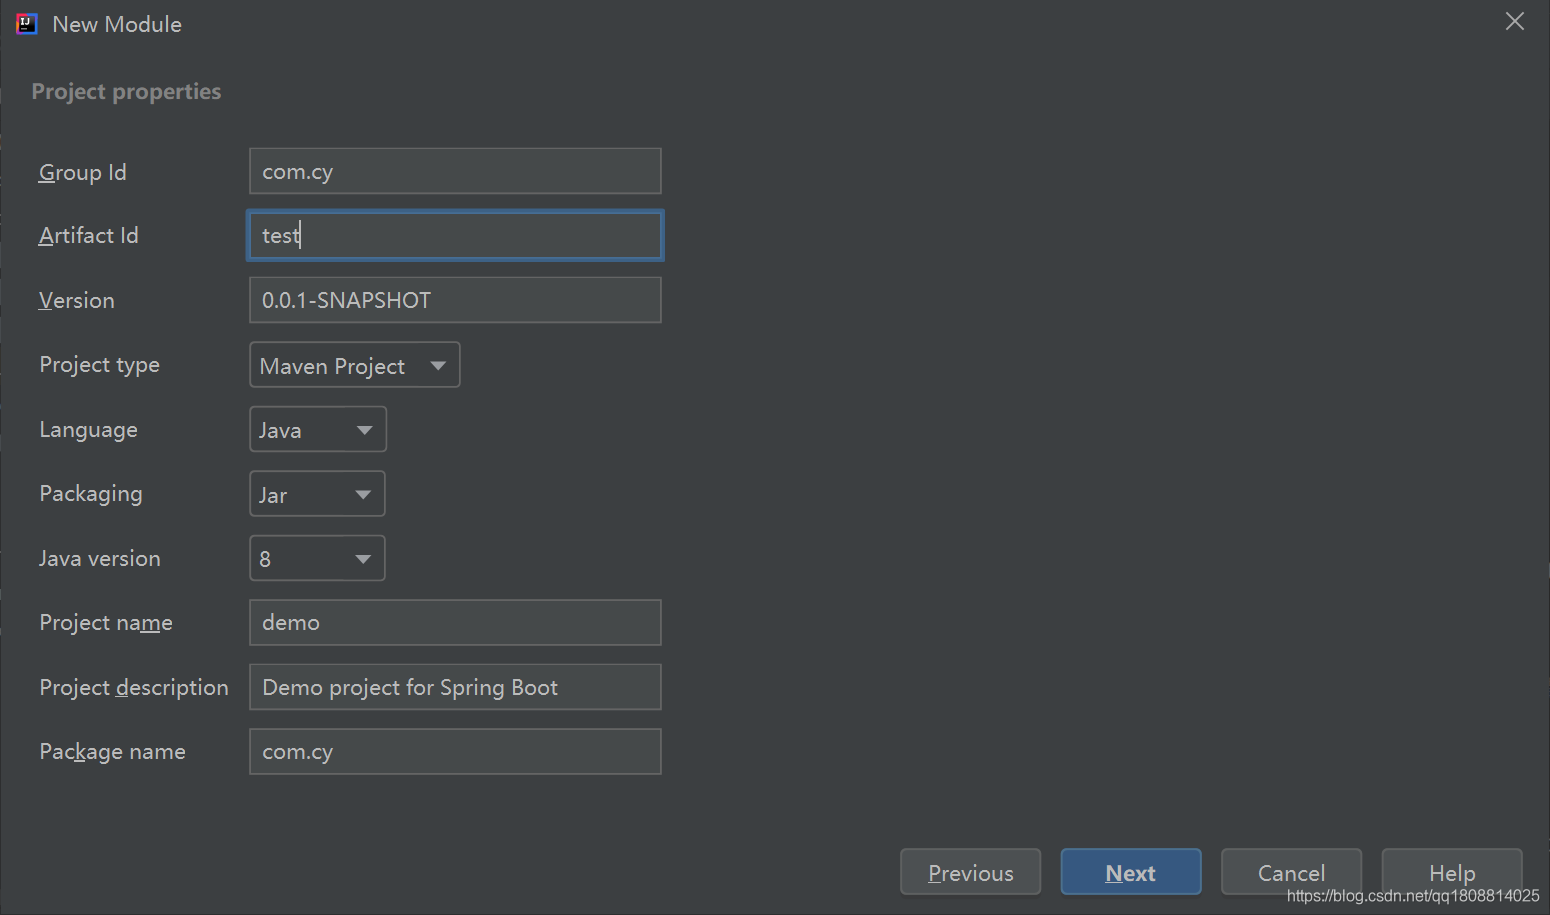Close the New Module dialog

coord(1514,21)
